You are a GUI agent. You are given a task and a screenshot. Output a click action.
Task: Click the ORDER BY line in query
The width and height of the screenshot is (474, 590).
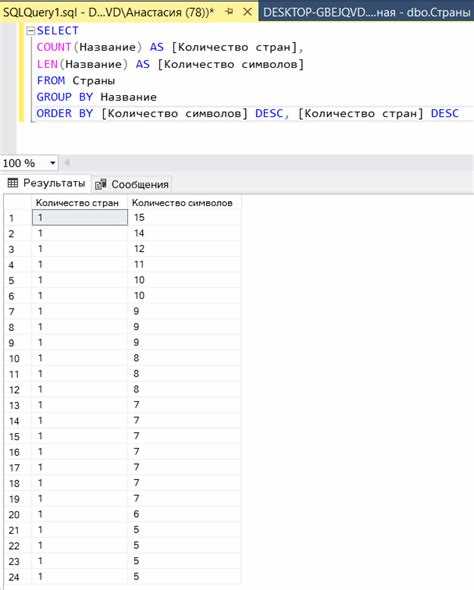click(248, 113)
